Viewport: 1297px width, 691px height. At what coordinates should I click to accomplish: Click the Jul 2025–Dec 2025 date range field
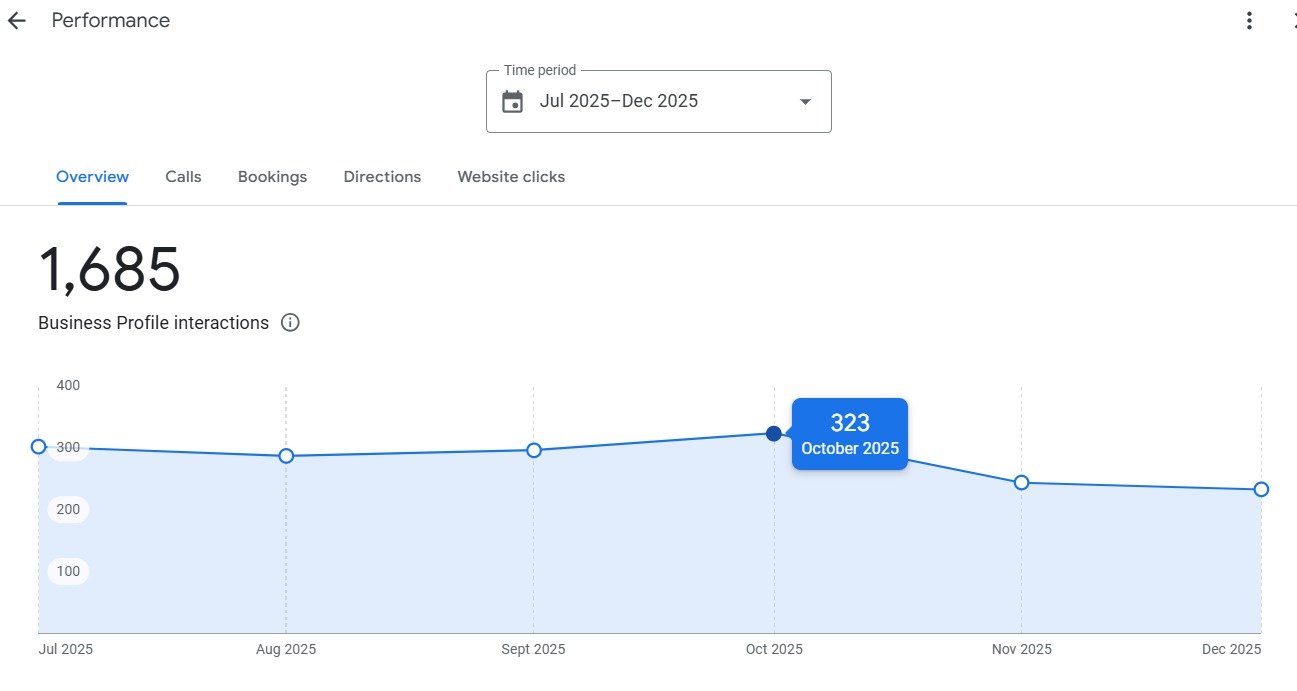point(618,101)
